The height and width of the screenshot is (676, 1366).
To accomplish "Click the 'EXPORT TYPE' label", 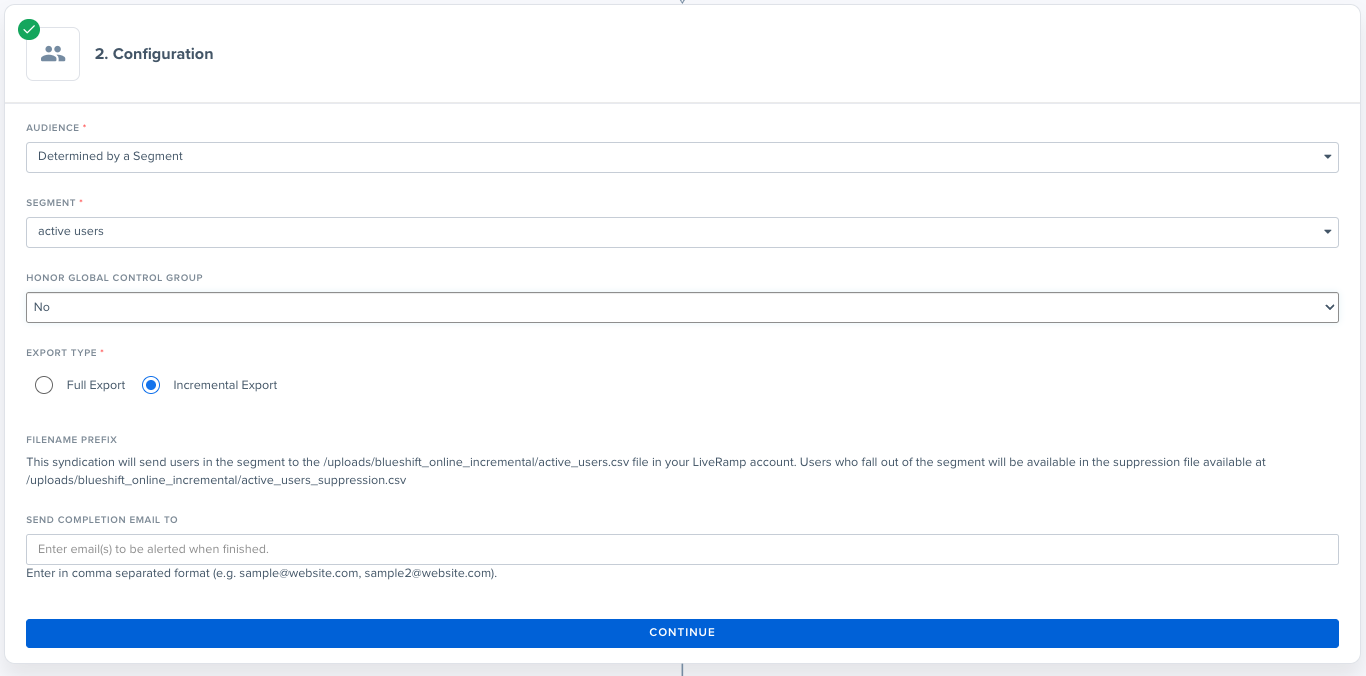I will click(62, 353).
